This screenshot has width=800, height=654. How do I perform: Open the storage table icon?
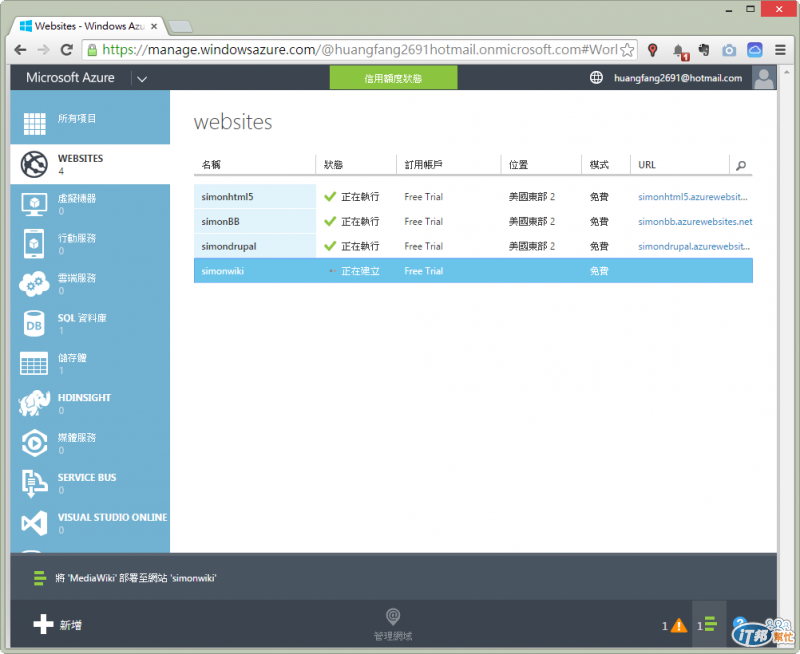pos(34,363)
